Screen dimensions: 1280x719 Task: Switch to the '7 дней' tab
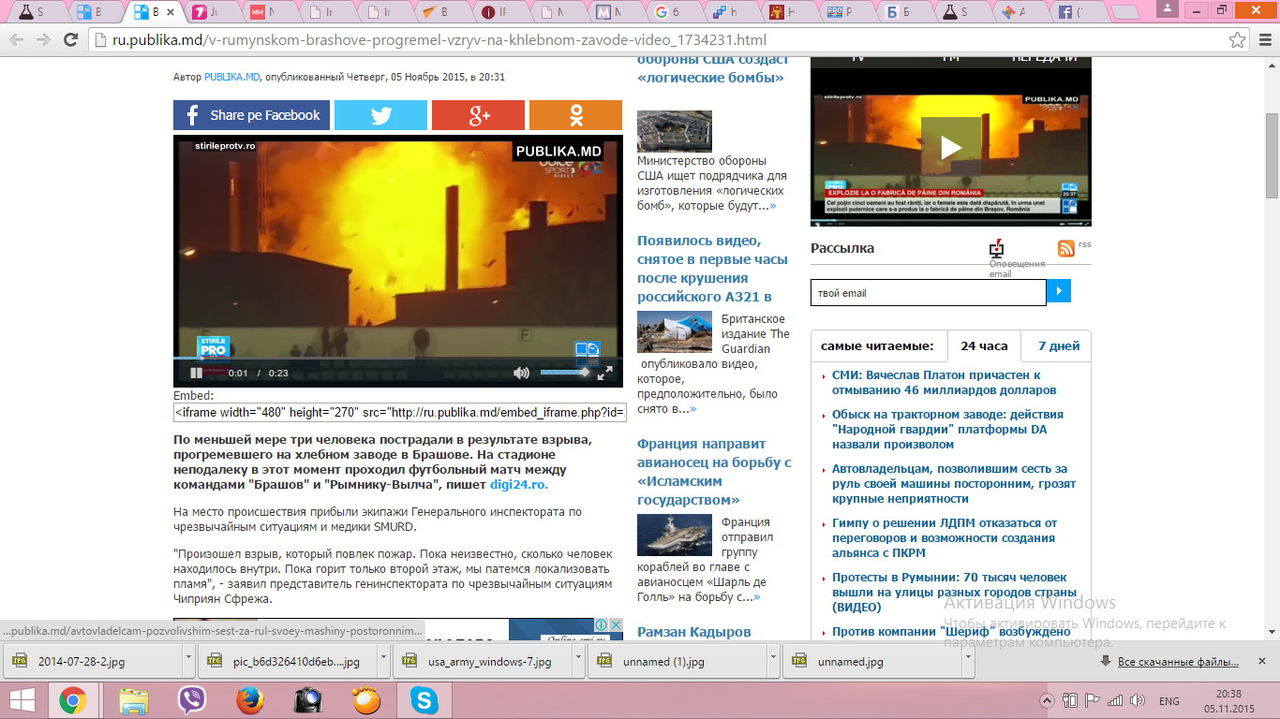1058,346
